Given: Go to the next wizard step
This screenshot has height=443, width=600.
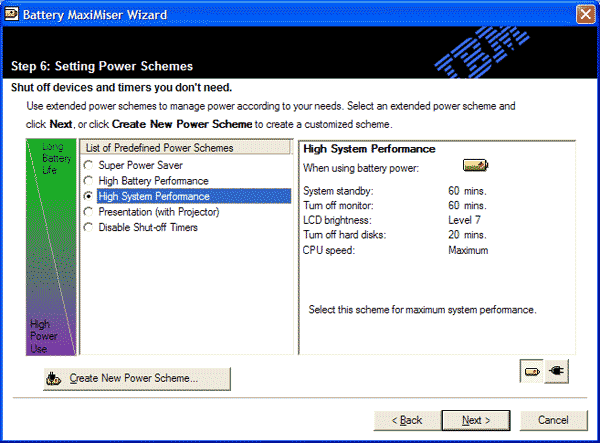Looking at the screenshot, I should point(476,420).
